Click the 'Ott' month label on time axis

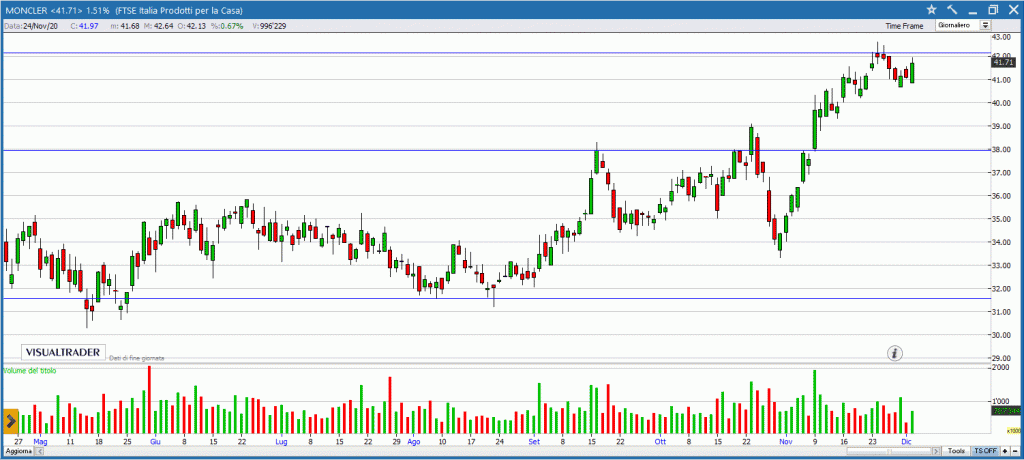click(x=661, y=442)
